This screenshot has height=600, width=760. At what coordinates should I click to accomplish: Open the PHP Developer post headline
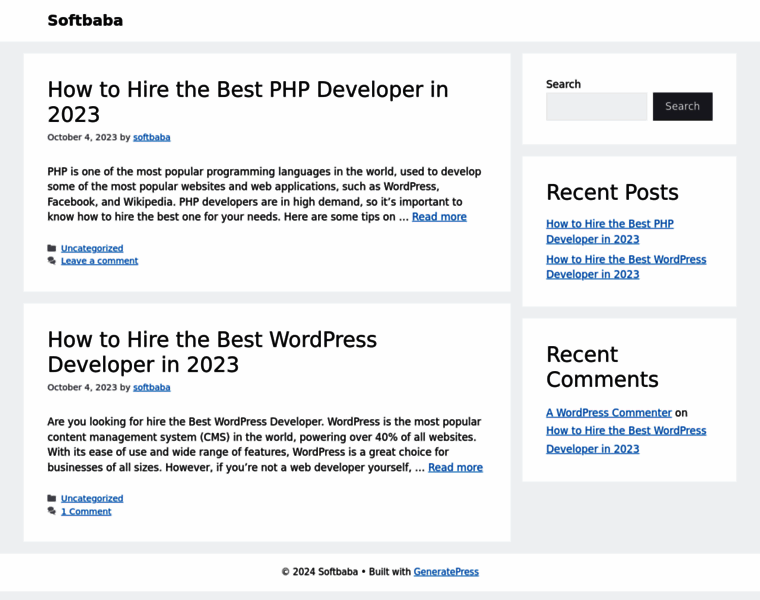pos(247,101)
